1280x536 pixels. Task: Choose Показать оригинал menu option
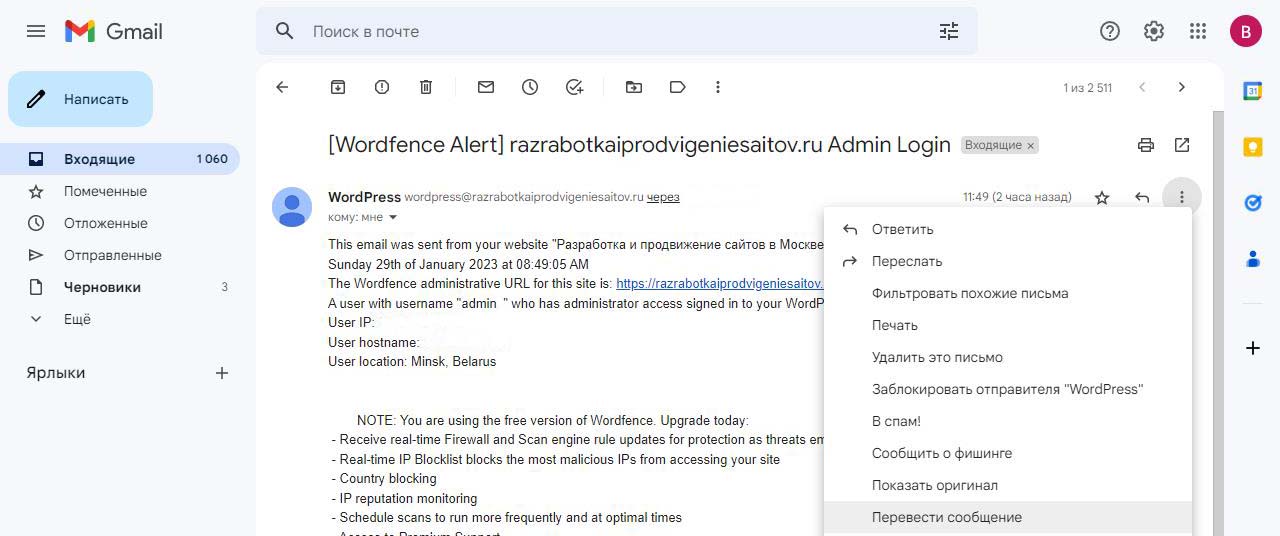934,485
